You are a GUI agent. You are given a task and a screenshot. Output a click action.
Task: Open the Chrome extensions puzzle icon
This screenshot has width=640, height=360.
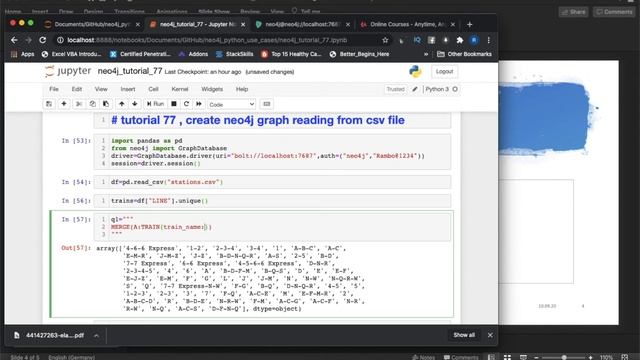coord(460,40)
